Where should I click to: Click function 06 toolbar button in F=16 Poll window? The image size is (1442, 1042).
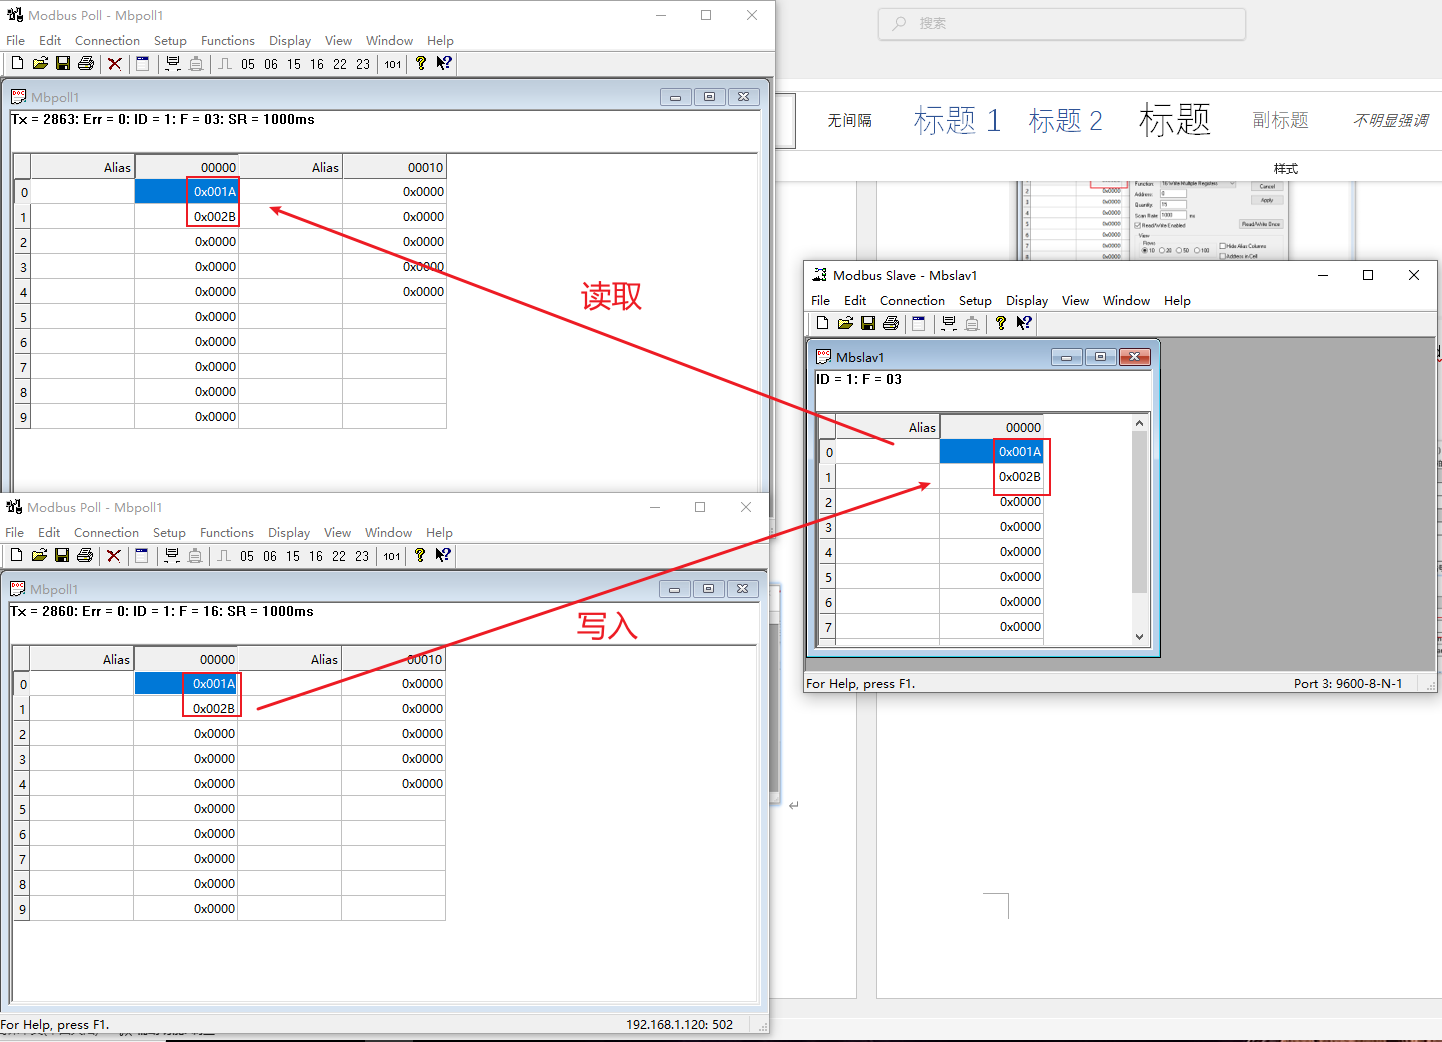tap(270, 556)
